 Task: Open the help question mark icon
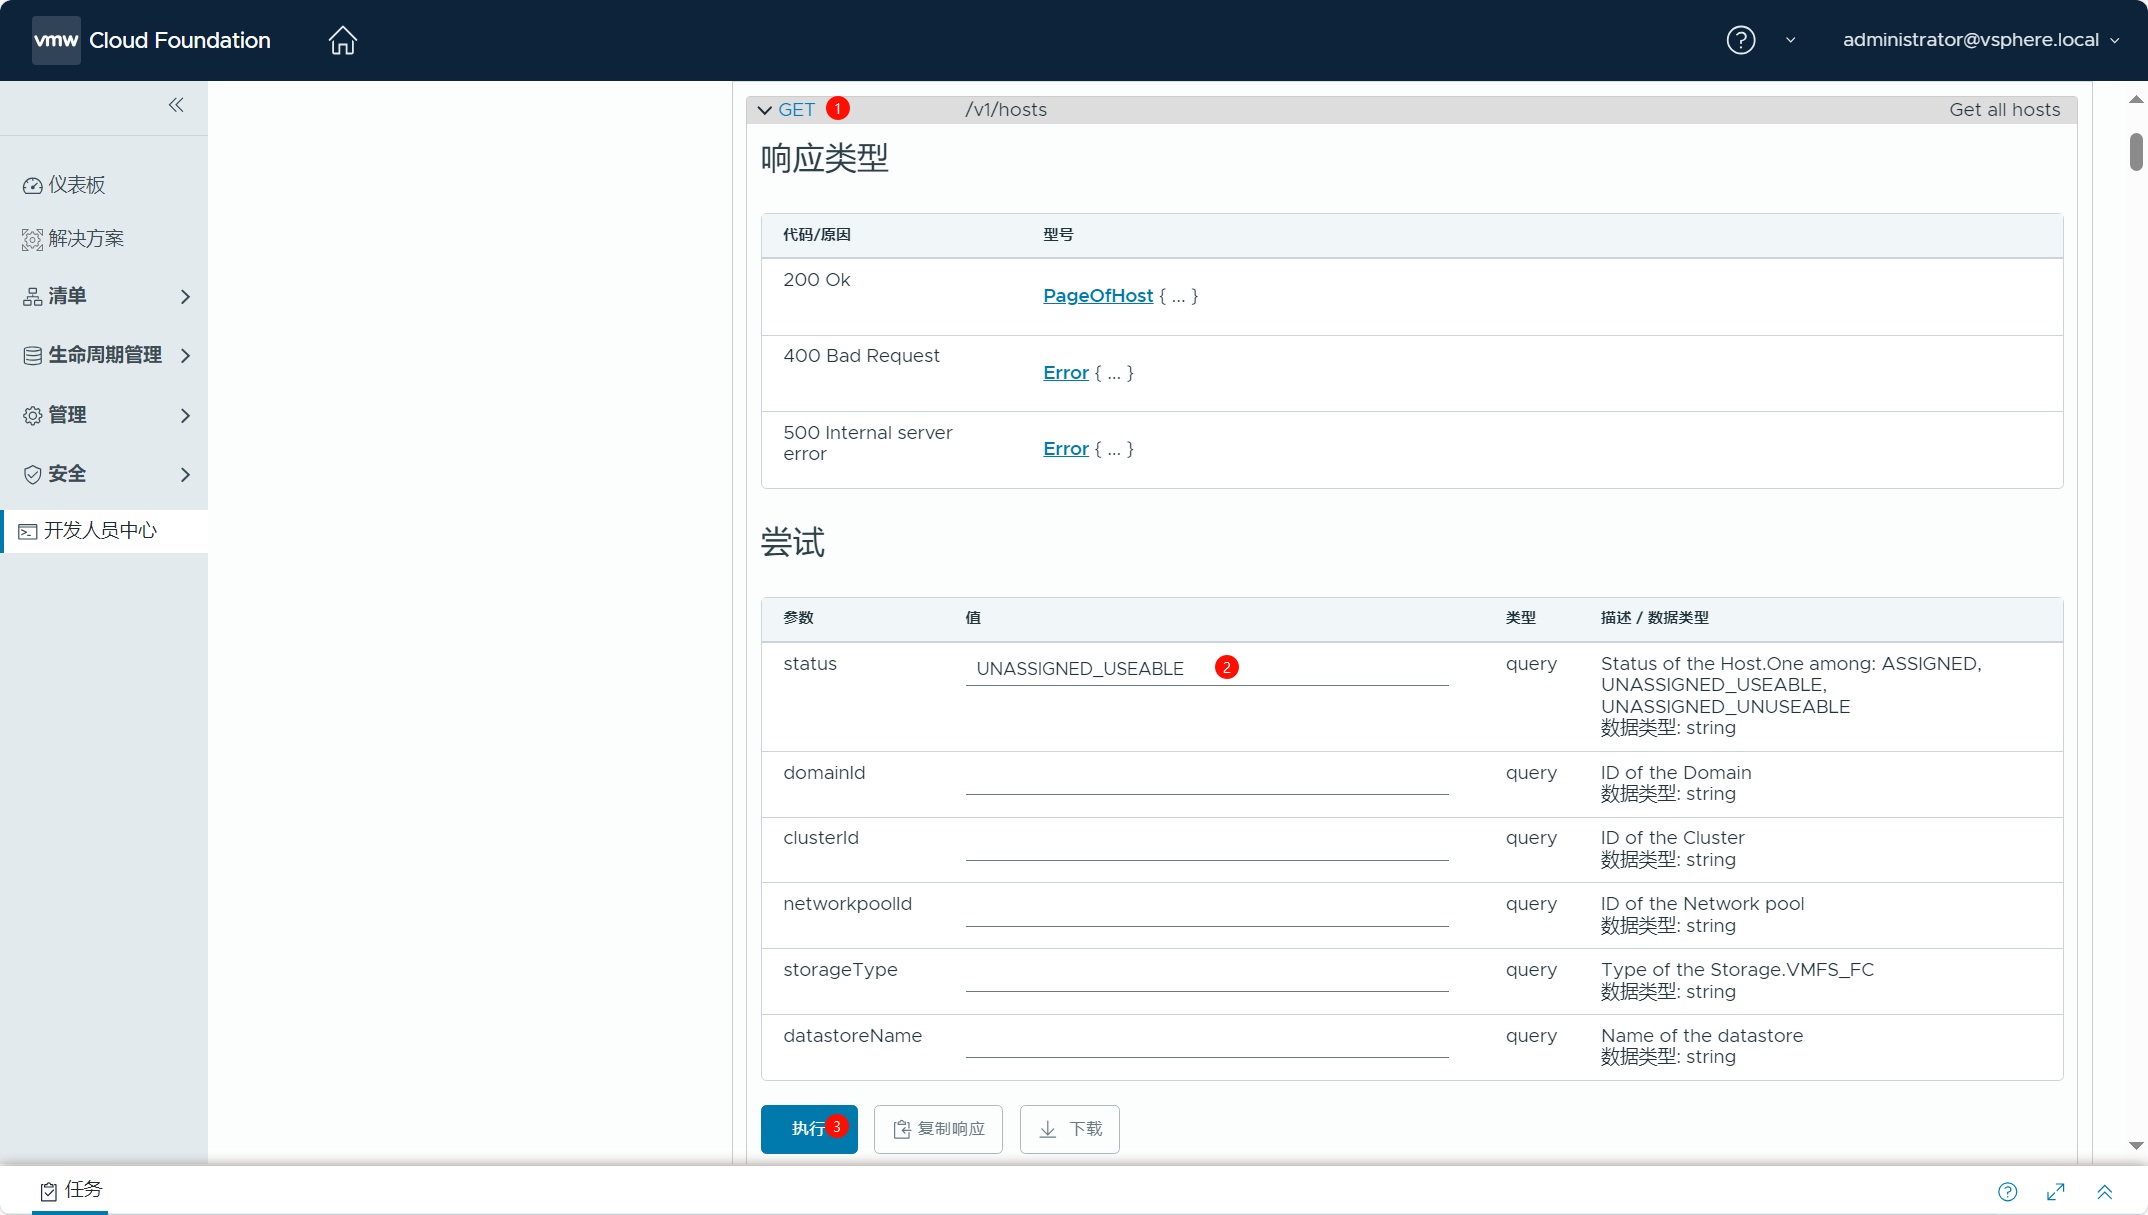tap(1740, 40)
